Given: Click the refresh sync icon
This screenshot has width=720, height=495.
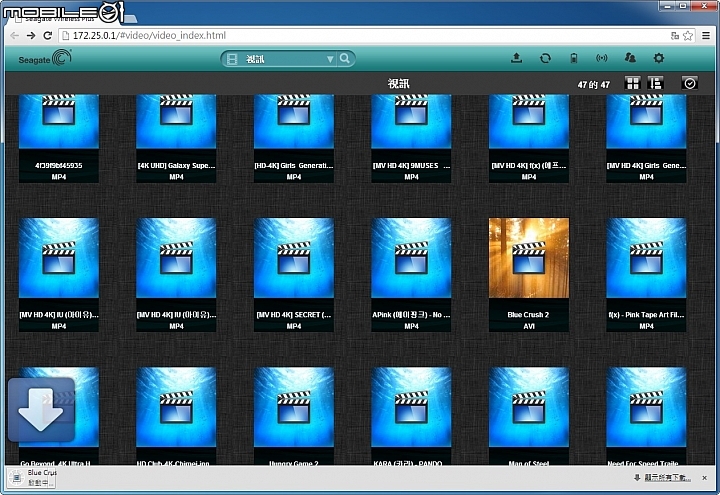Looking at the screenshot, I should tap(545, 58).
